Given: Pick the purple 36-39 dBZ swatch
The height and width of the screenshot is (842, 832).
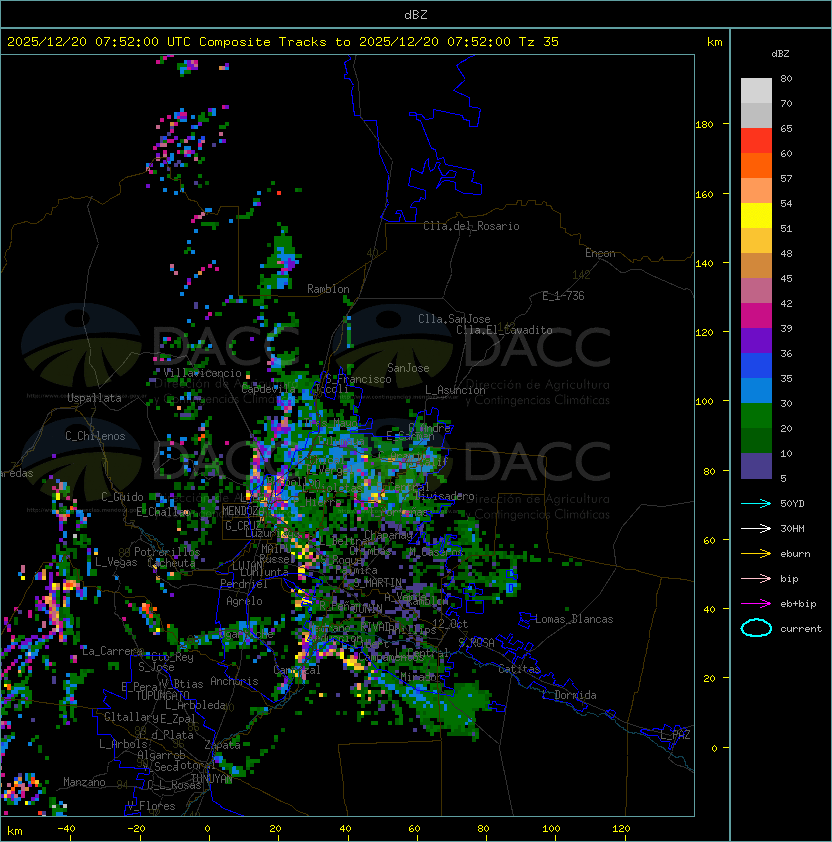Looking at the screenshot, I should click(x=756, y=341).
